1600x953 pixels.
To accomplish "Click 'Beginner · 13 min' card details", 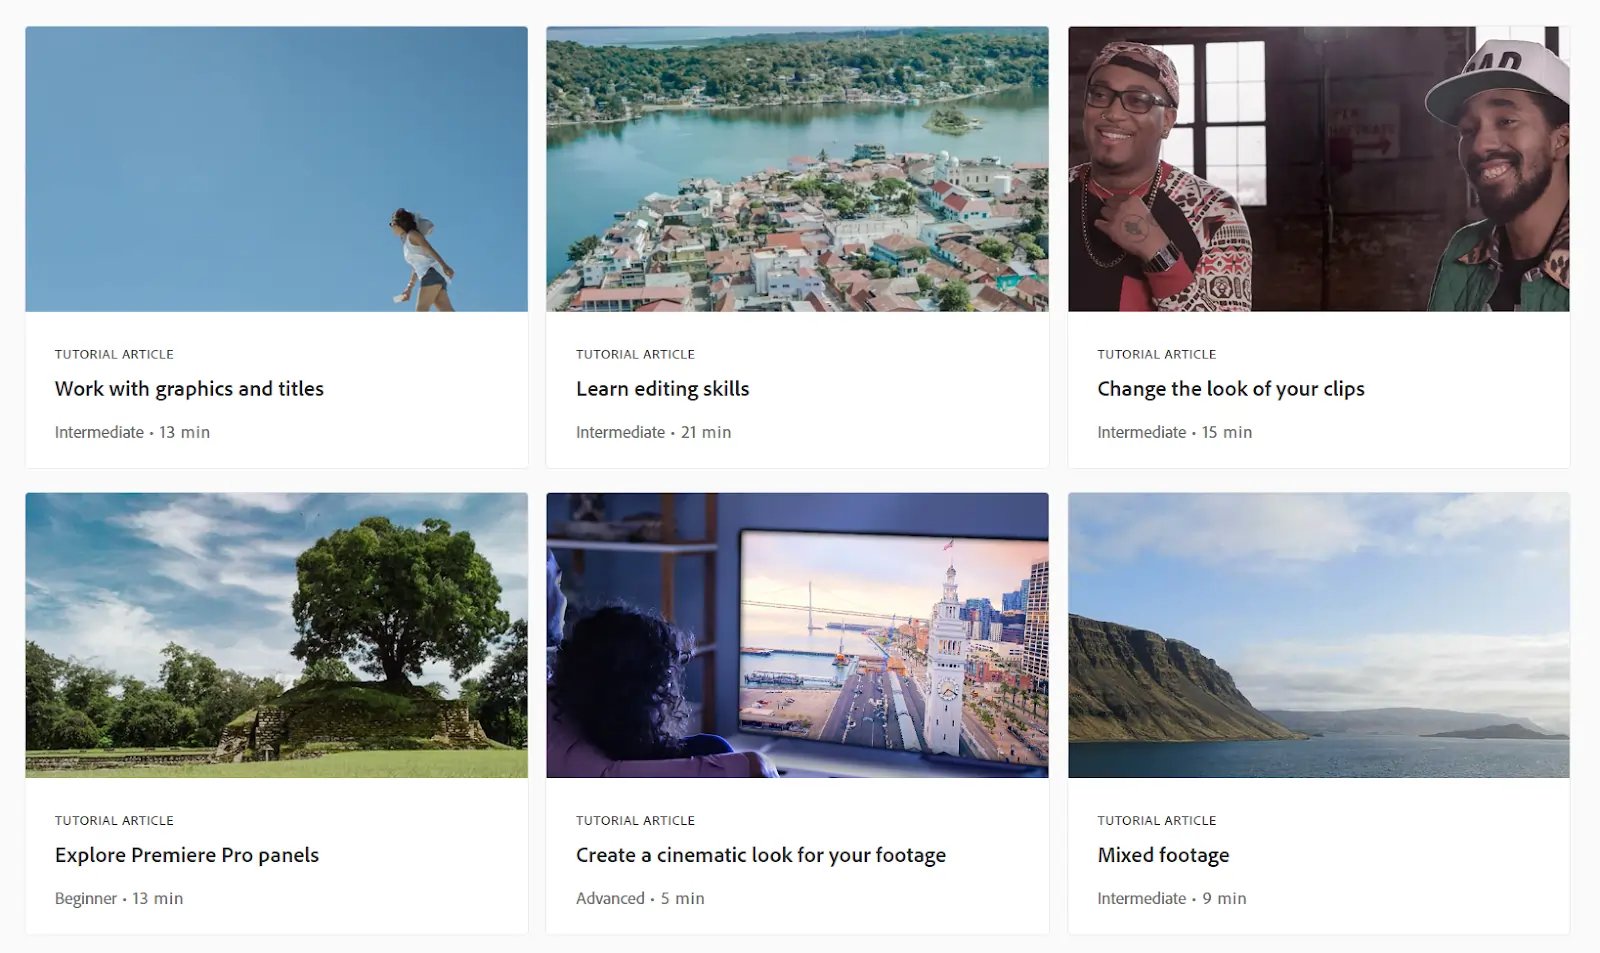I will 119,898.
